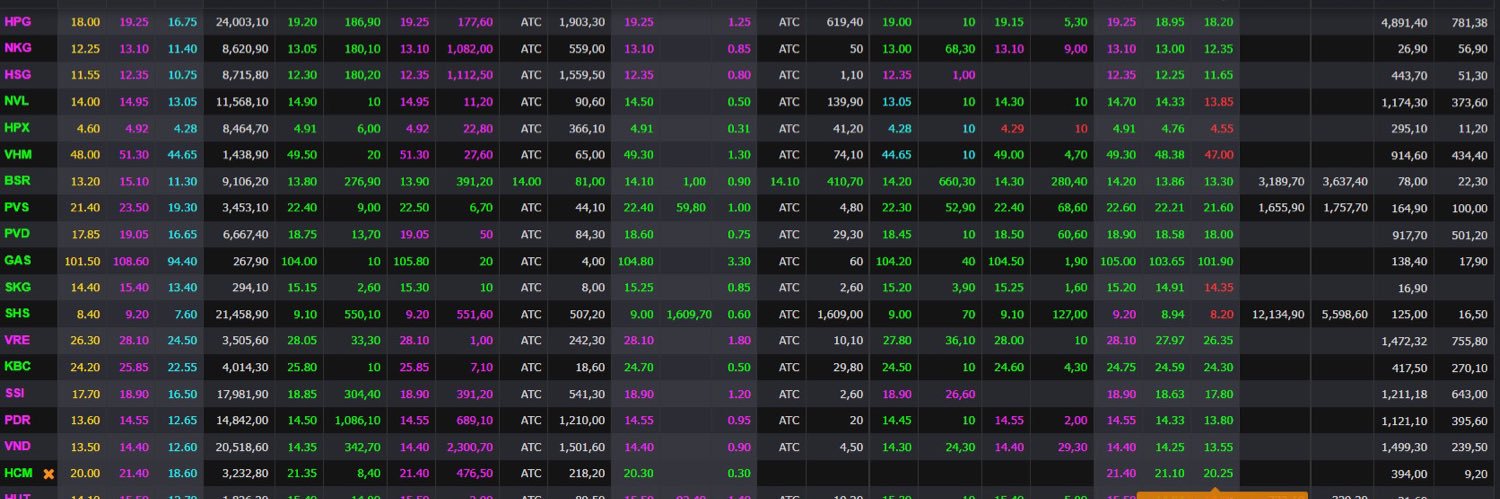
Task: Click 12,134,90 in the SHS row
Action: pos(1277,313)
